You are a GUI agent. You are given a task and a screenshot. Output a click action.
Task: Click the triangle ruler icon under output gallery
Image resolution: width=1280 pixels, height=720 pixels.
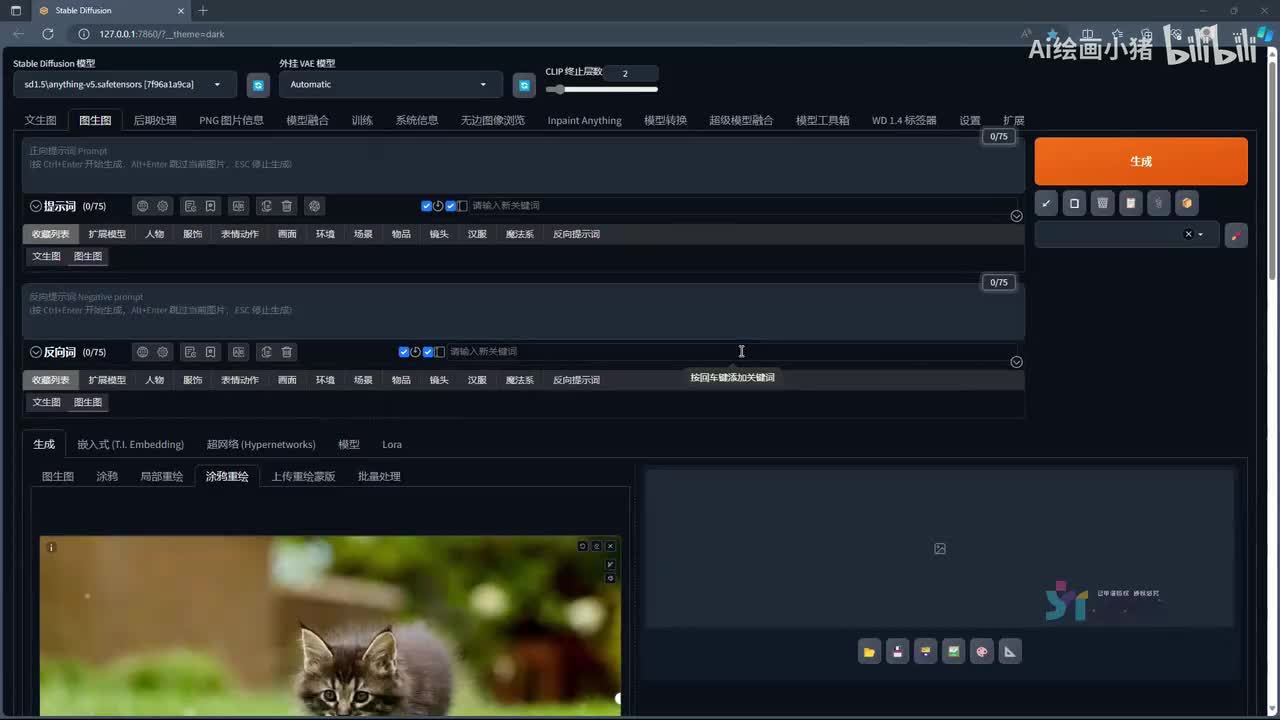[x=1009, y=652]
